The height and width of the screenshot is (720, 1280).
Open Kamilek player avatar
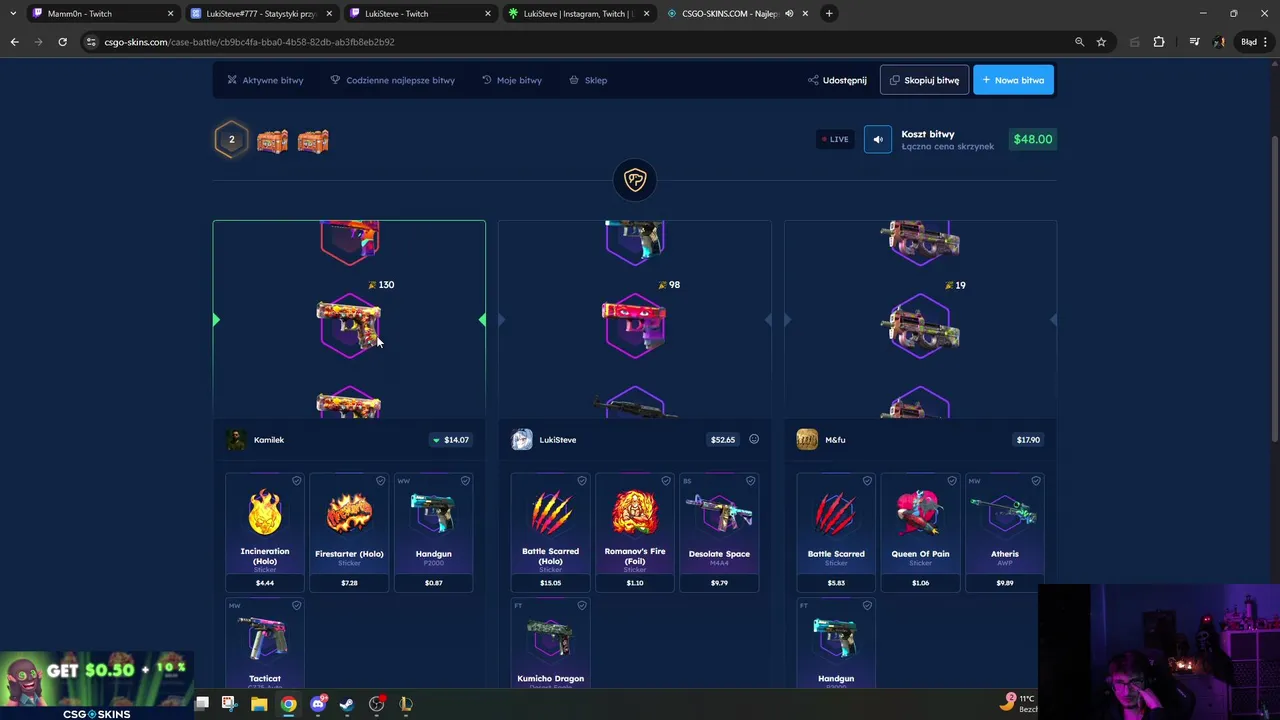coord(236,440)
